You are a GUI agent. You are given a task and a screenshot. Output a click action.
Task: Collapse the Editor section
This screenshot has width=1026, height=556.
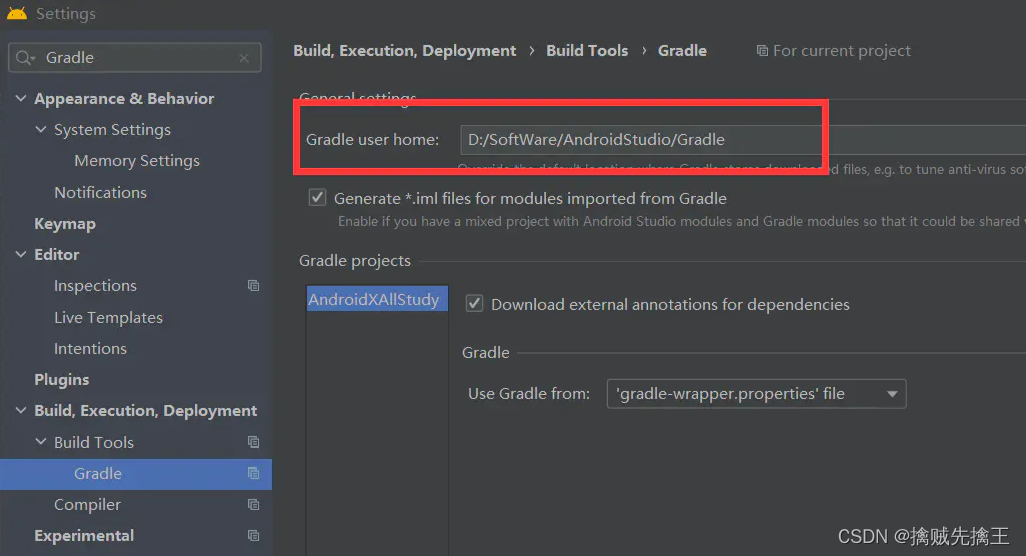pos(21,254)
